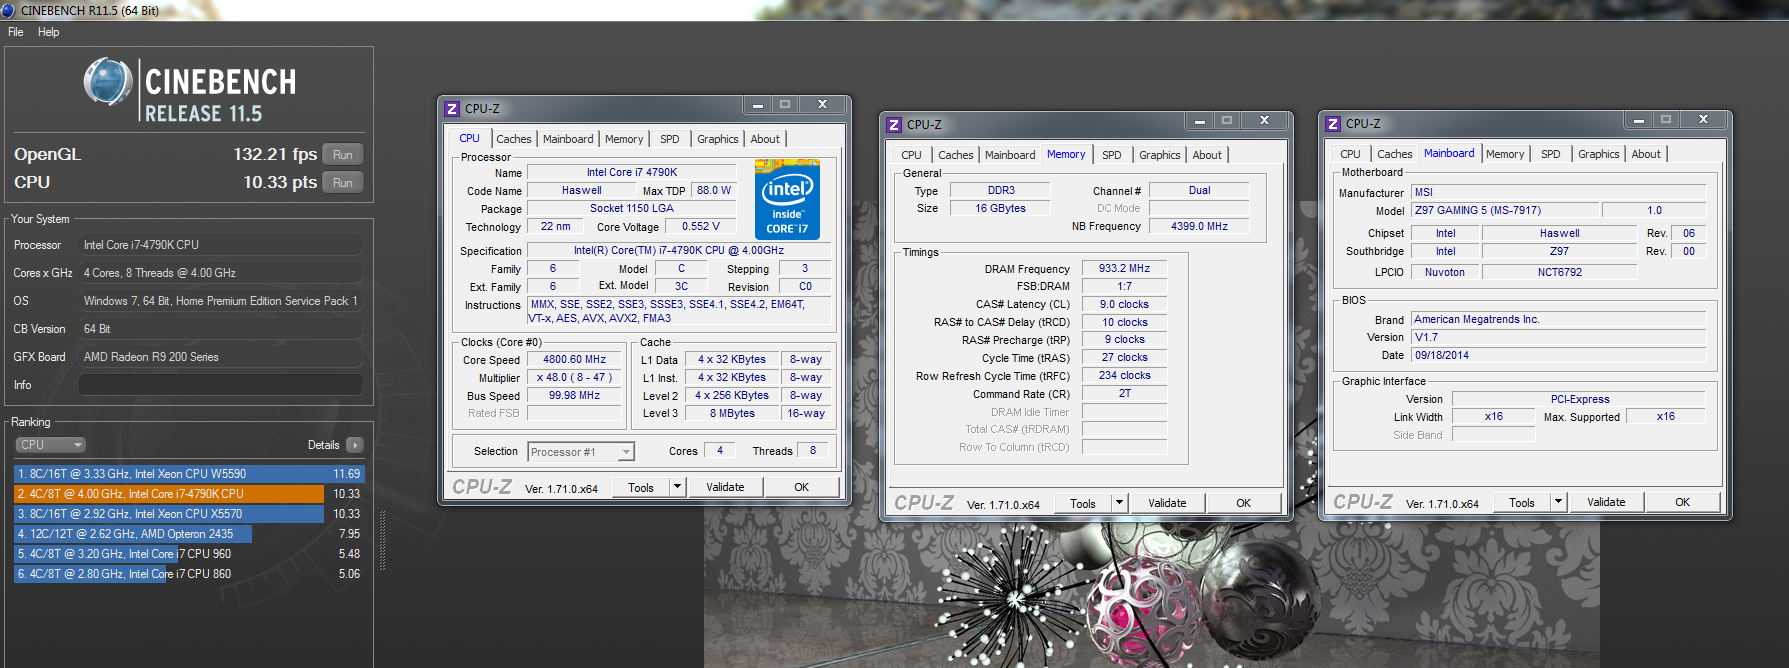Select the Core i7 CPU 860 ranking row
This screenshot has height=668, width=1789.
click(189, 574)
